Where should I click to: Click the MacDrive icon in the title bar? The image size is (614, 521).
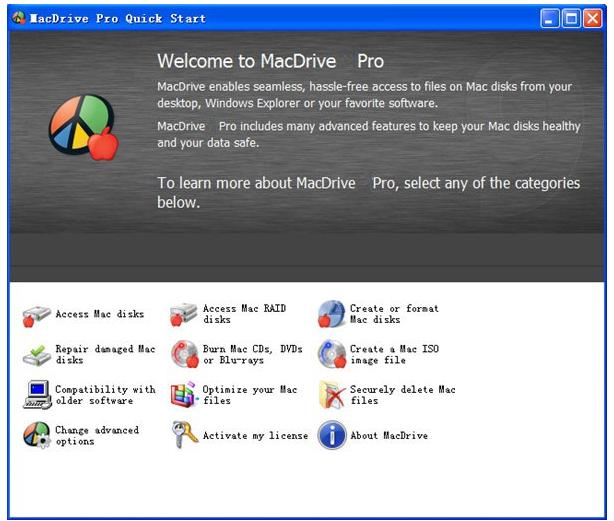click(x=18, y=18)
